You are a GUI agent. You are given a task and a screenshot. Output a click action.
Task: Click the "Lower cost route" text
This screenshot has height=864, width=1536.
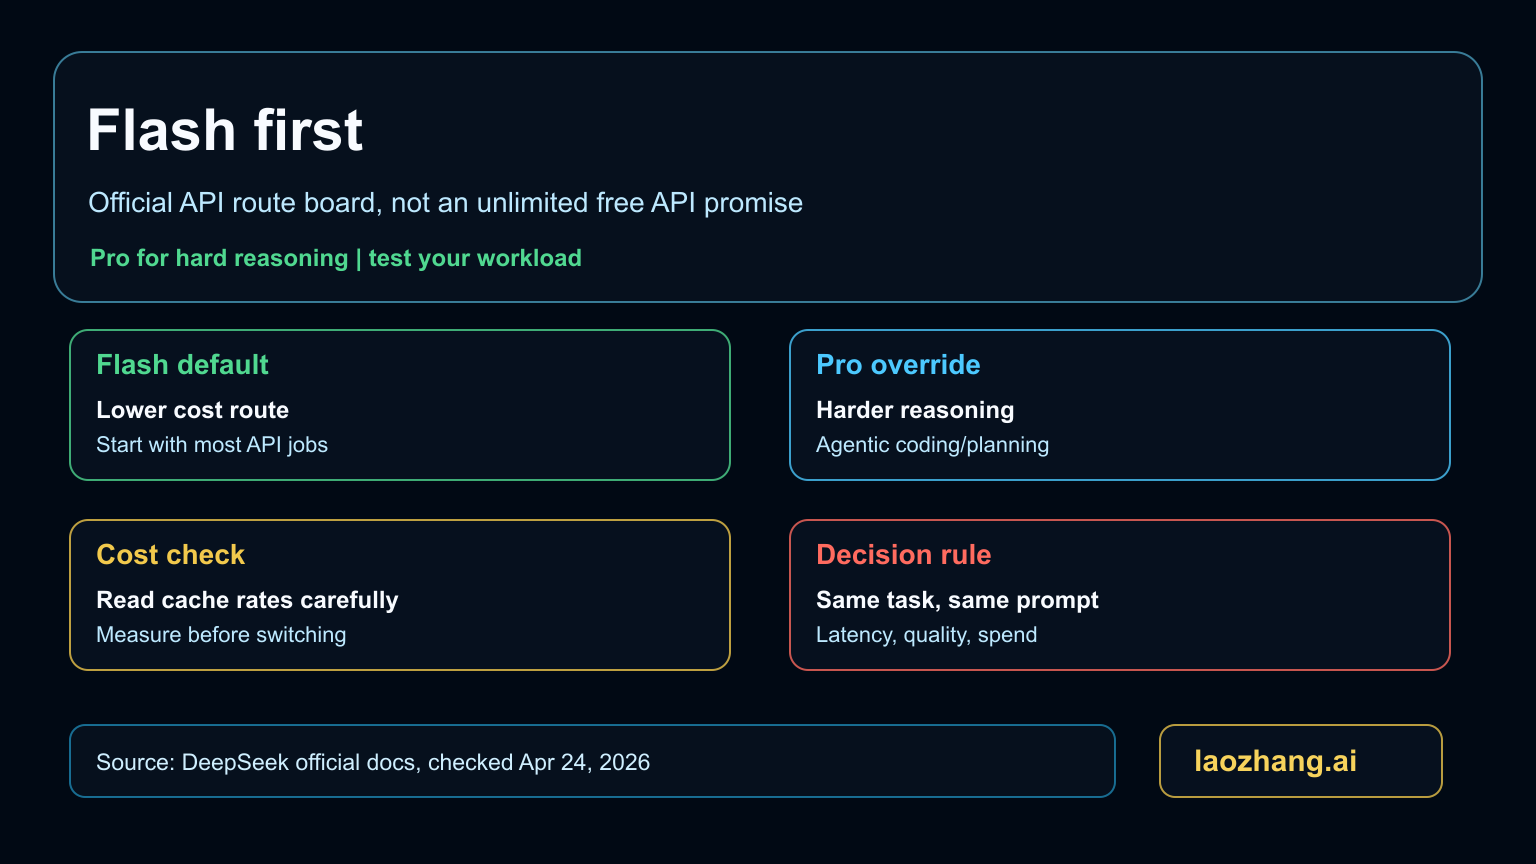pos(192,410)
